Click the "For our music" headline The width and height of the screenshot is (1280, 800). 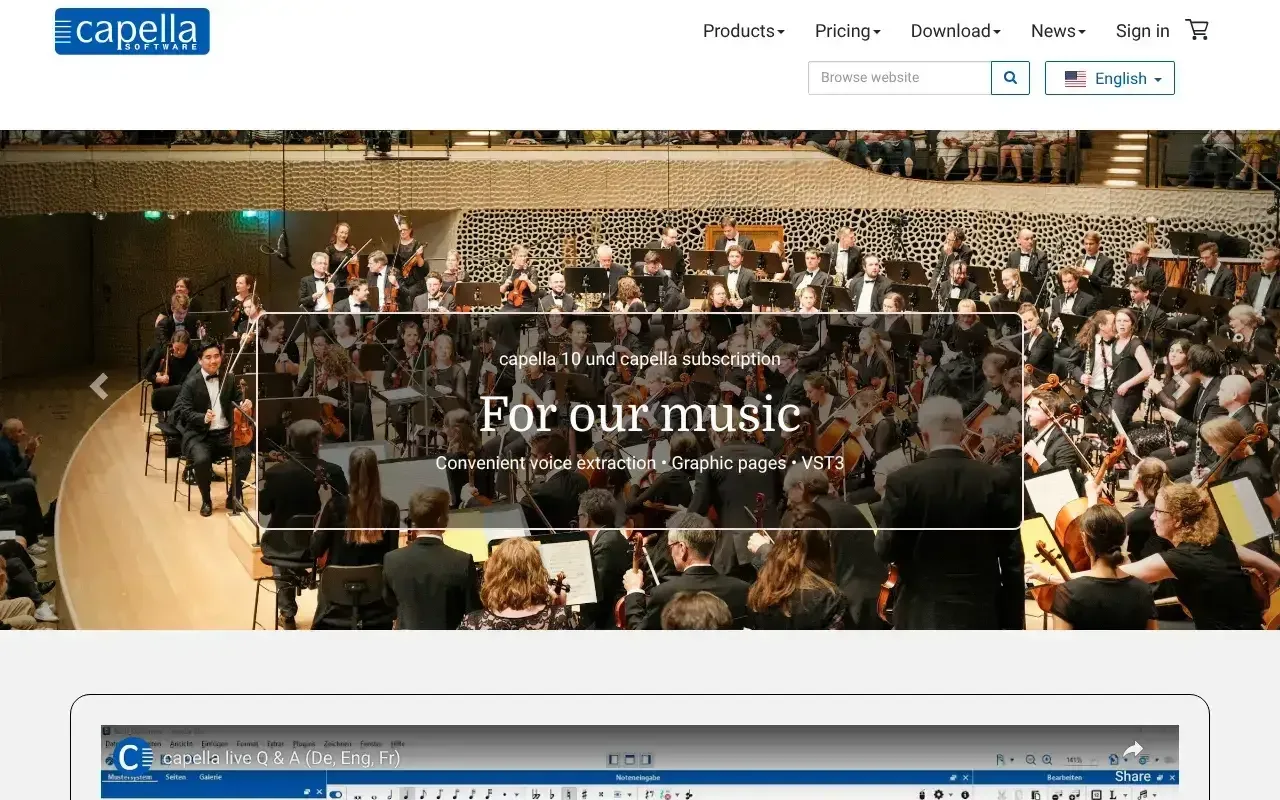tap(640, 414)
